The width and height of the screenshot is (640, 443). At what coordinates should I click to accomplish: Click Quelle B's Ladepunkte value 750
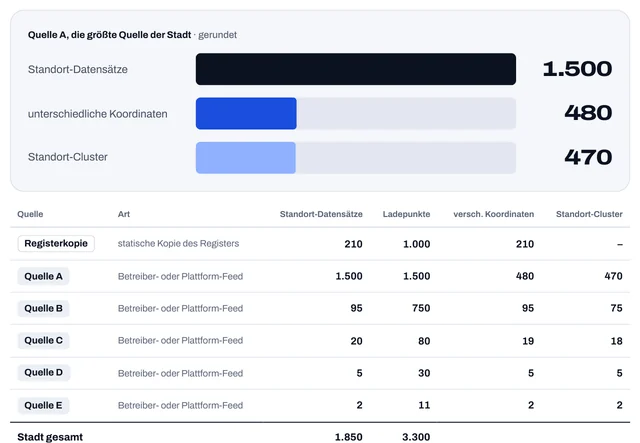[x=421, y=308]
